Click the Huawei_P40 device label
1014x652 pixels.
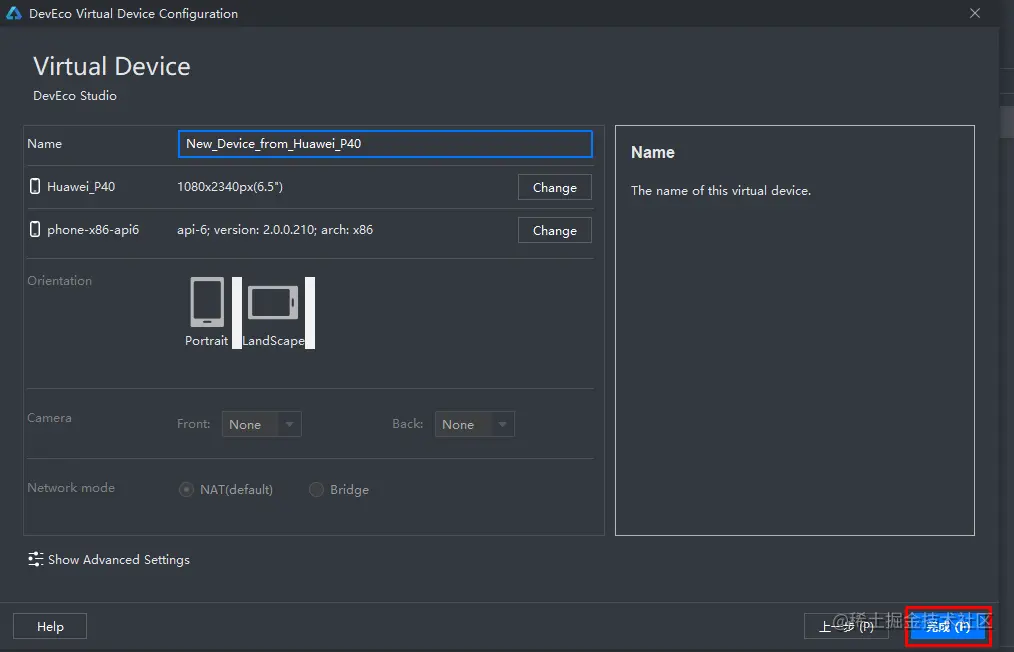click(x=81, y=187)
